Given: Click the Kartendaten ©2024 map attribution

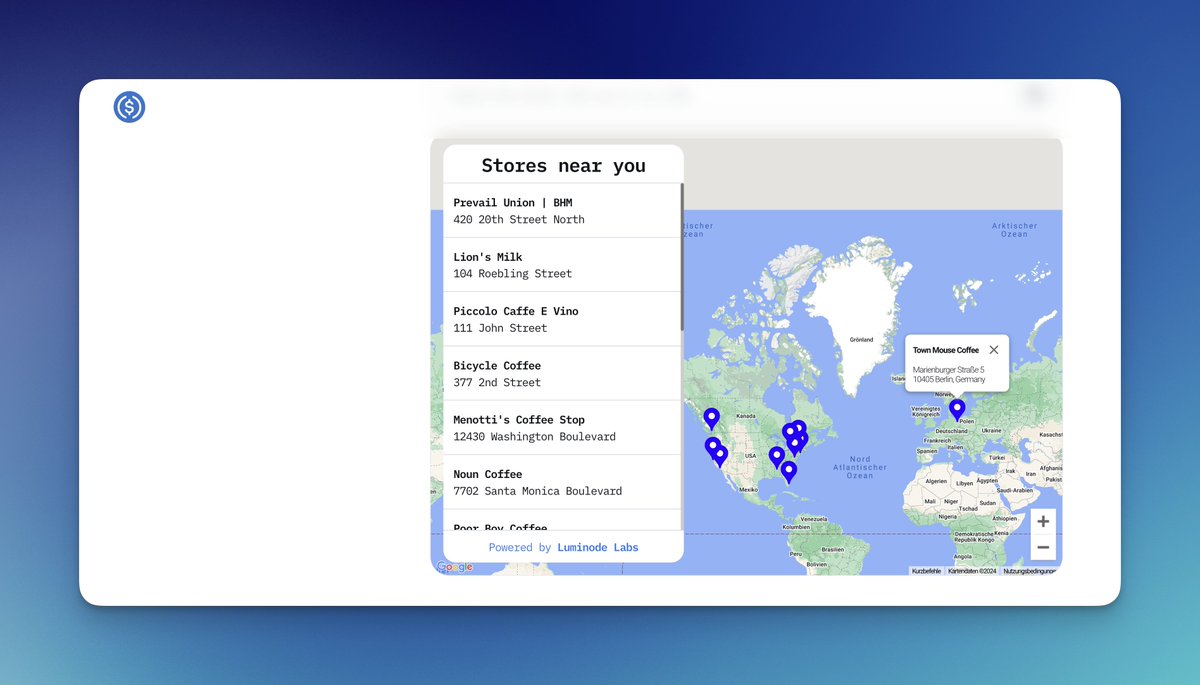Looking at the screenshot, I should coord(972,571).
